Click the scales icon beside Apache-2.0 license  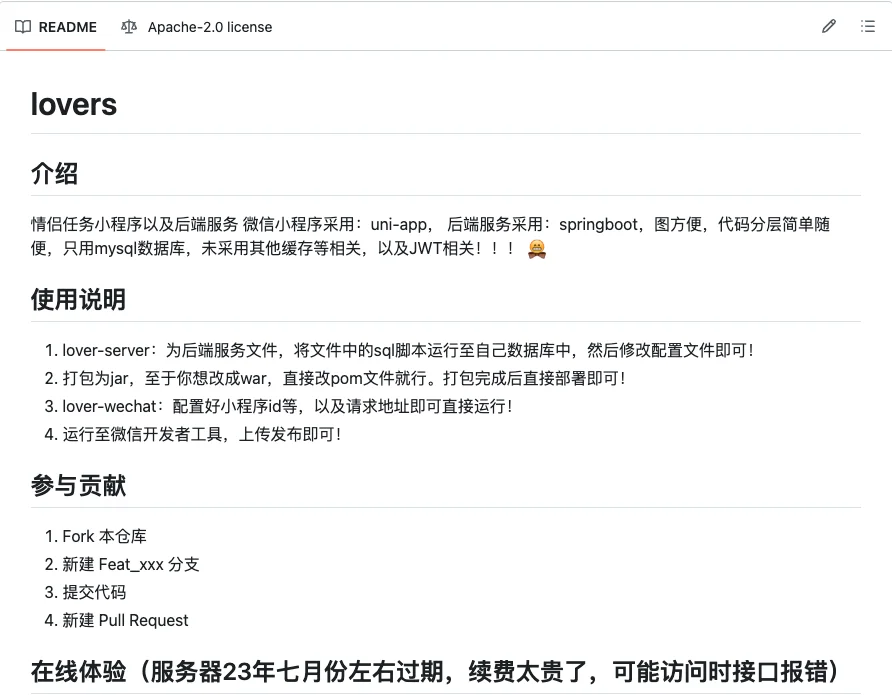point(129,27)
